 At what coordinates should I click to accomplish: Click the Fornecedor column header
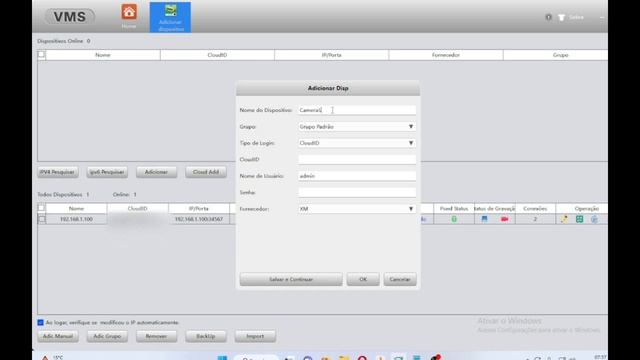pos(446,55)
